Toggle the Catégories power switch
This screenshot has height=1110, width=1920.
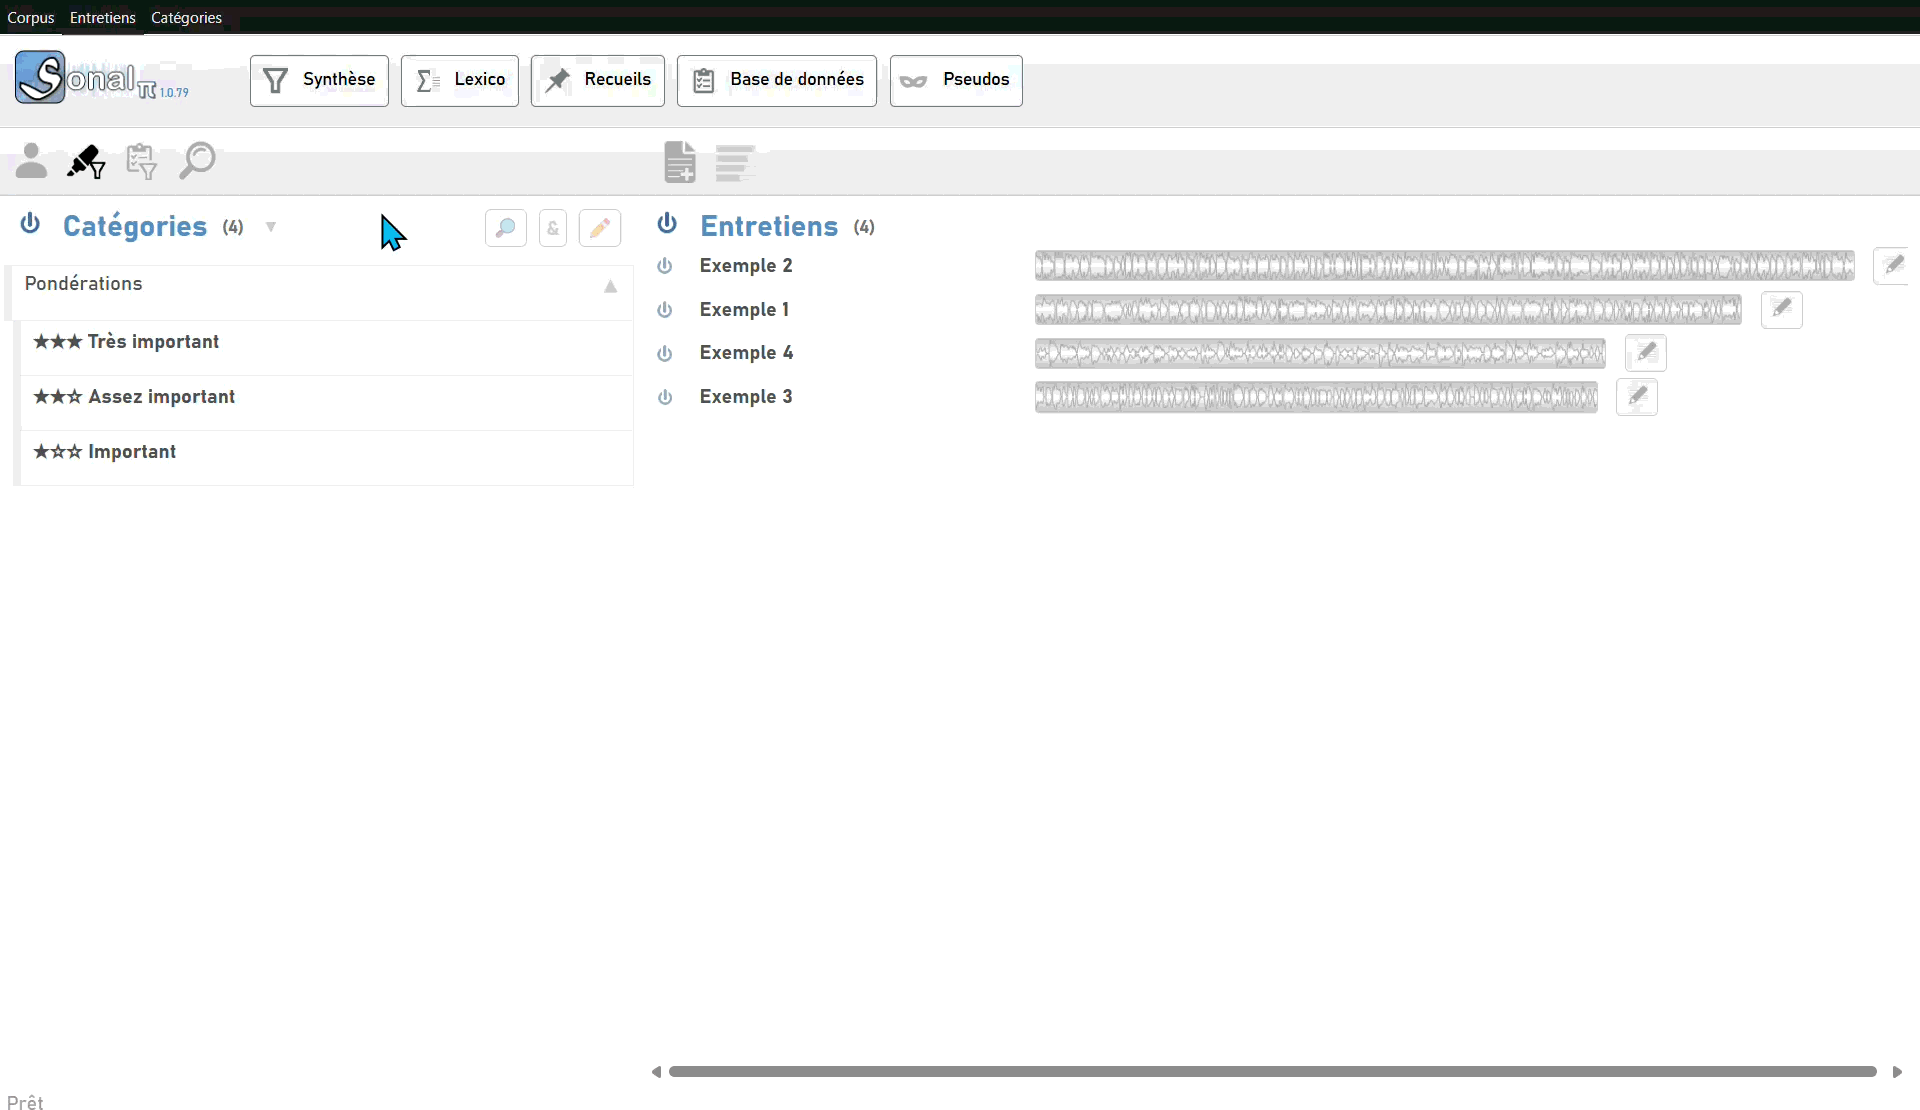[30, 223]
